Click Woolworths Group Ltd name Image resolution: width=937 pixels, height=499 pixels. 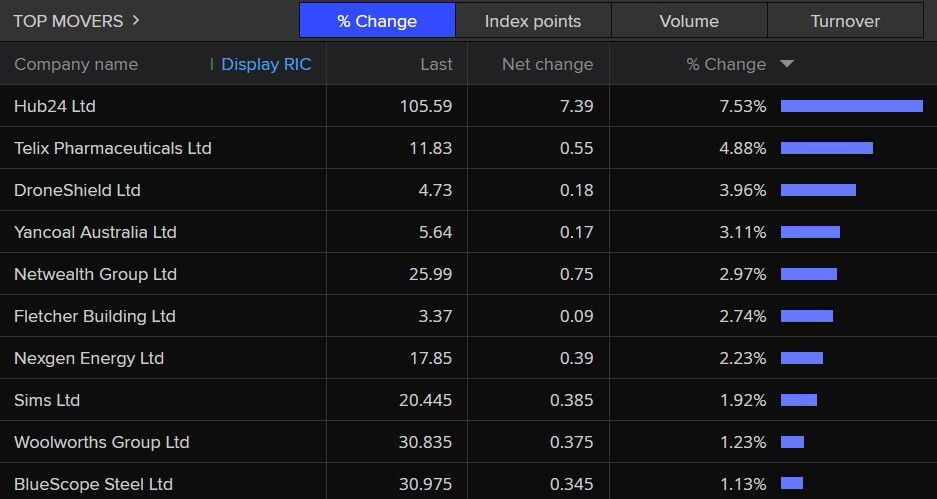pos(101,442)
